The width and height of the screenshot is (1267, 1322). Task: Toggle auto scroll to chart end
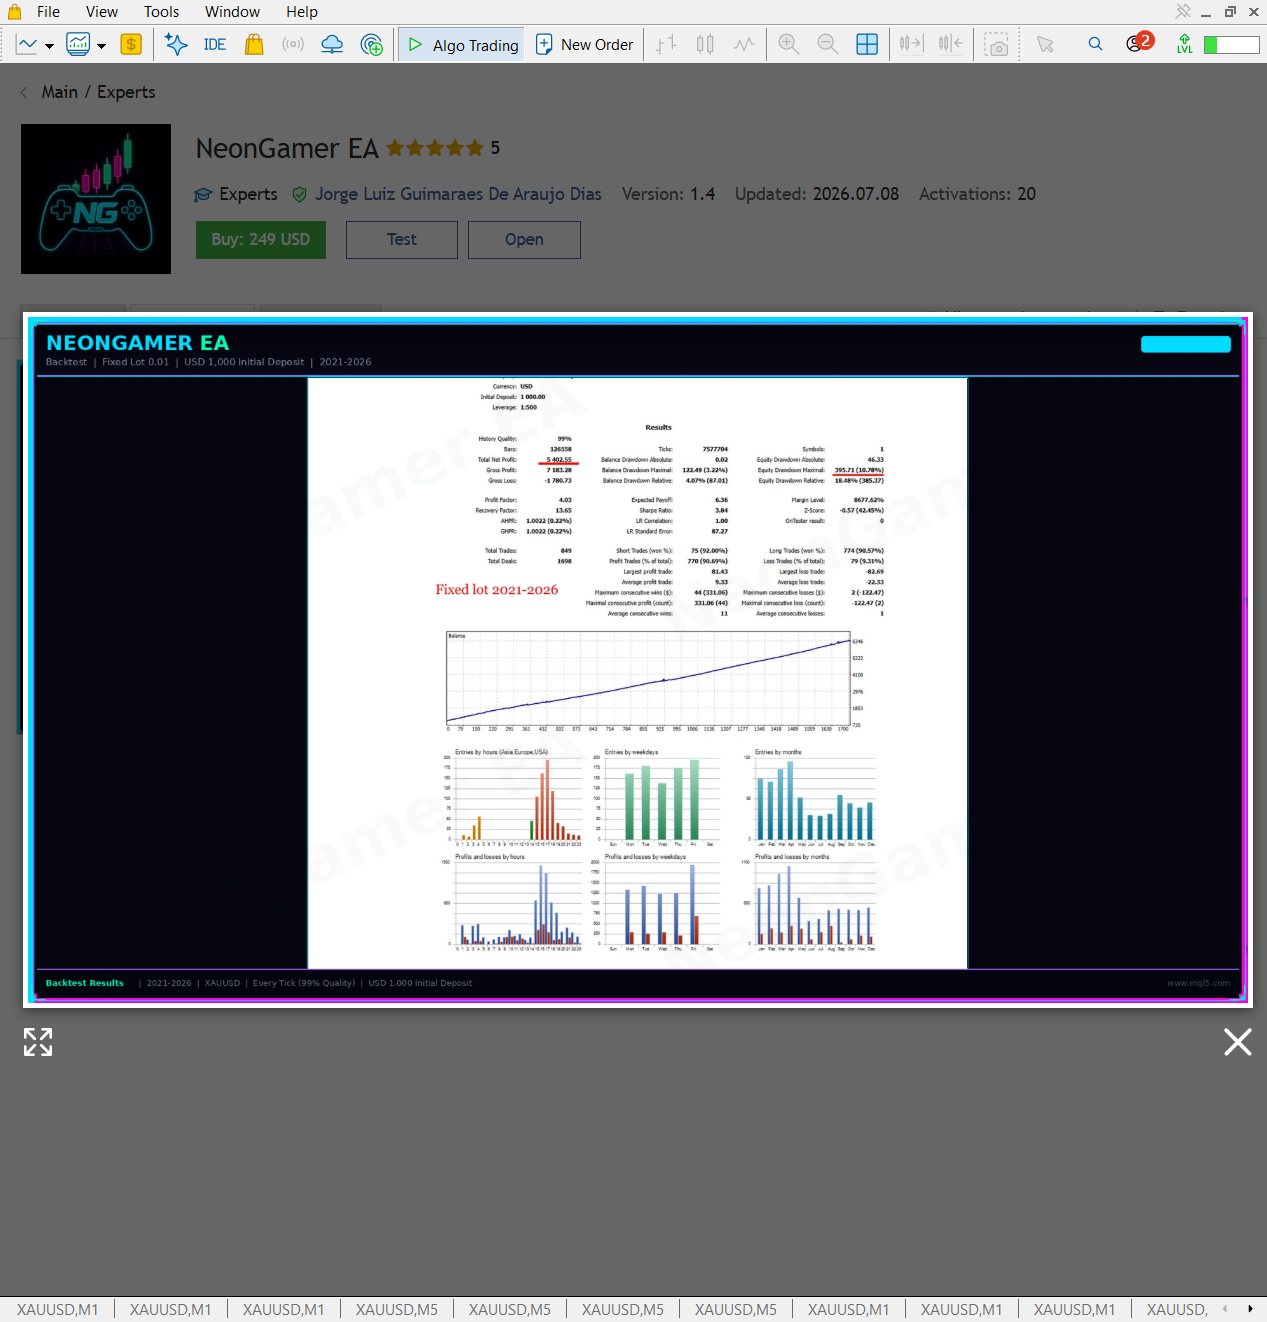(x=911, y=44)
